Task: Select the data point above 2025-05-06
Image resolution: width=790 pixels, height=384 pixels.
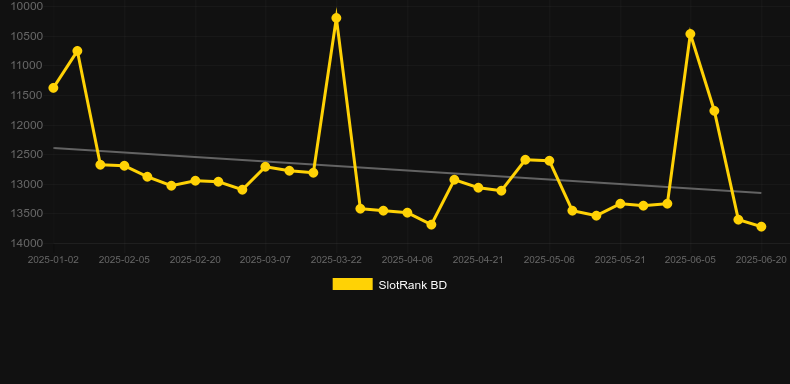Action: (549, 161)
